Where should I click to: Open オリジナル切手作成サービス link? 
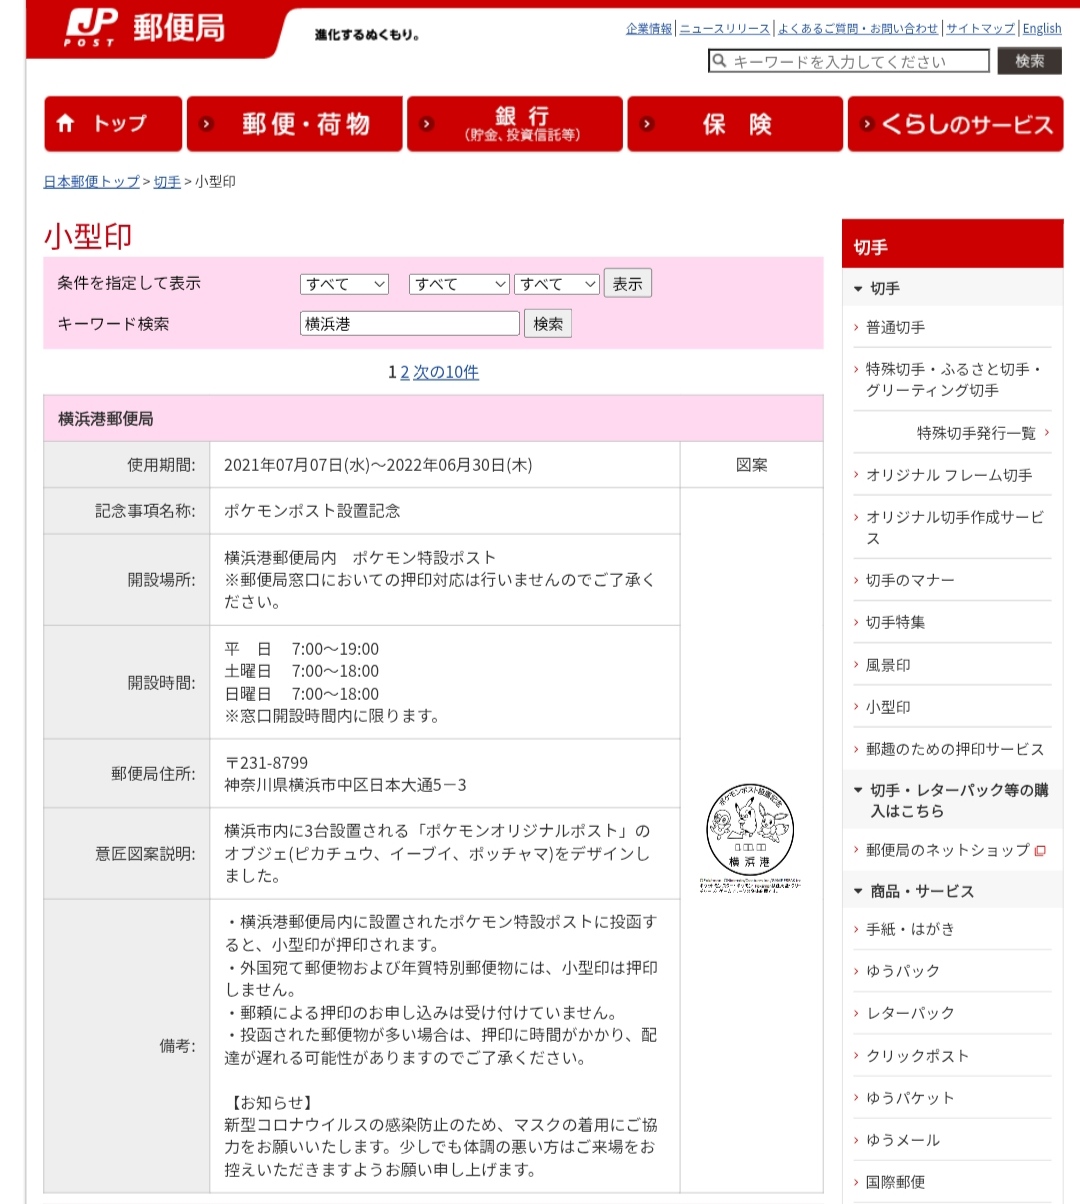point(954,527)
